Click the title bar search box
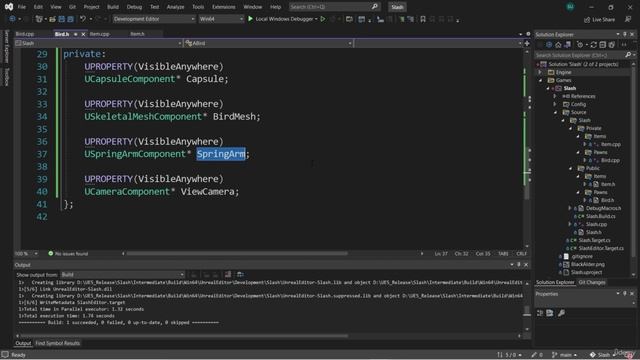 (x=334, y=7)
